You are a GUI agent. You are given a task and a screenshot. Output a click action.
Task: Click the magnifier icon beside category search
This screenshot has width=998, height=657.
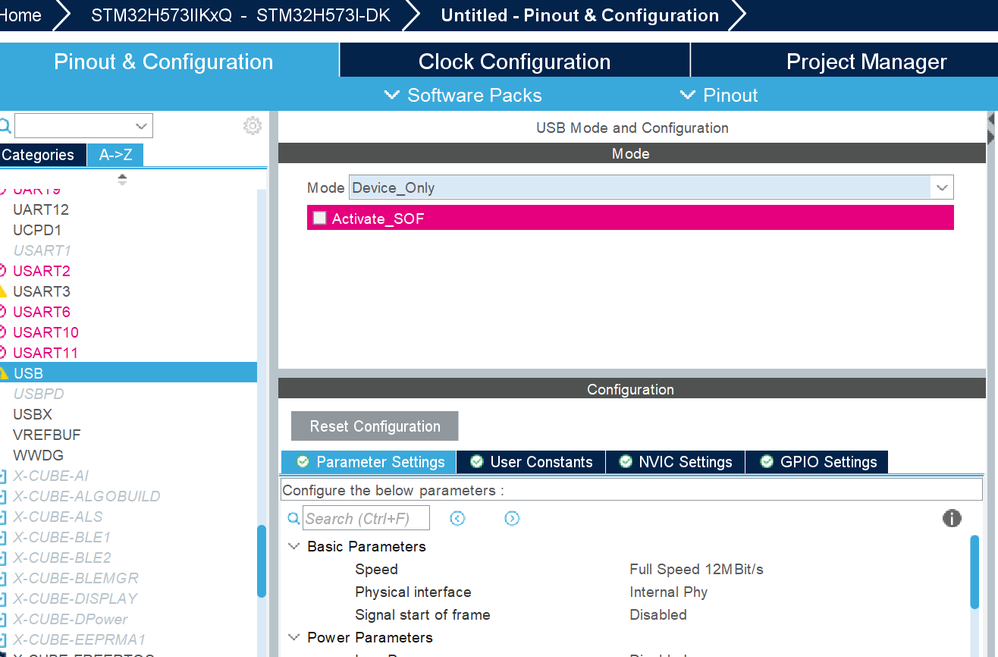pyautogui.click(x=4, y=125)
